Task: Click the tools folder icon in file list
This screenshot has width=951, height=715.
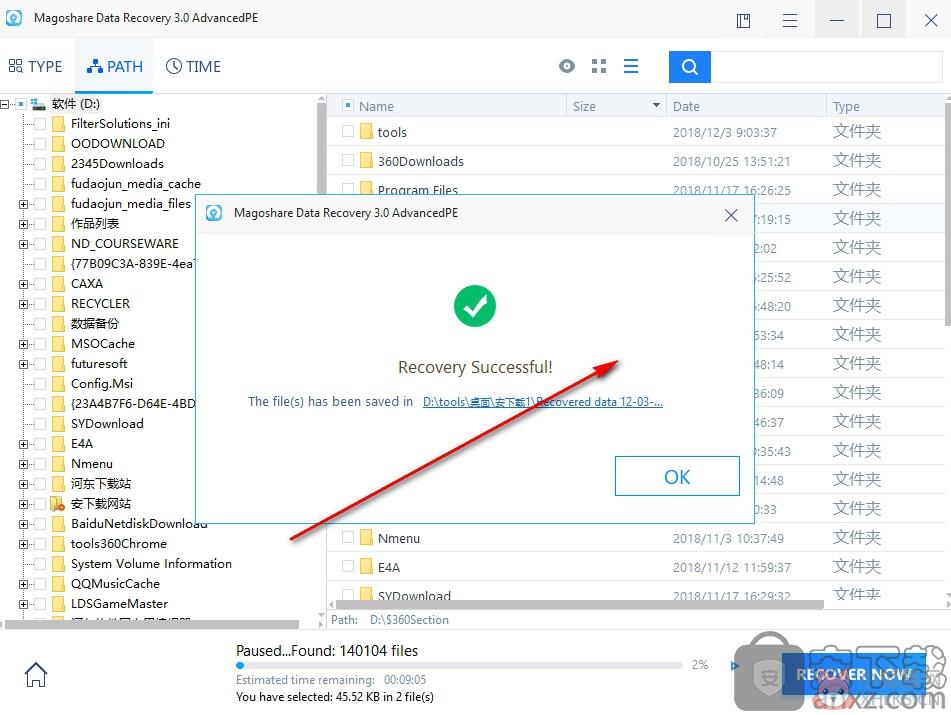Action: pos(366,132)
